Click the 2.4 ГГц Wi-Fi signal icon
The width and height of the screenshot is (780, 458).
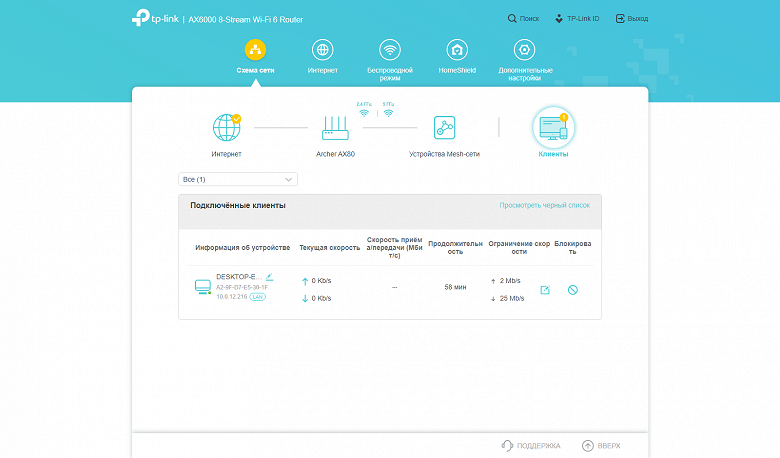pyautogui.click(x=364, y=113)
